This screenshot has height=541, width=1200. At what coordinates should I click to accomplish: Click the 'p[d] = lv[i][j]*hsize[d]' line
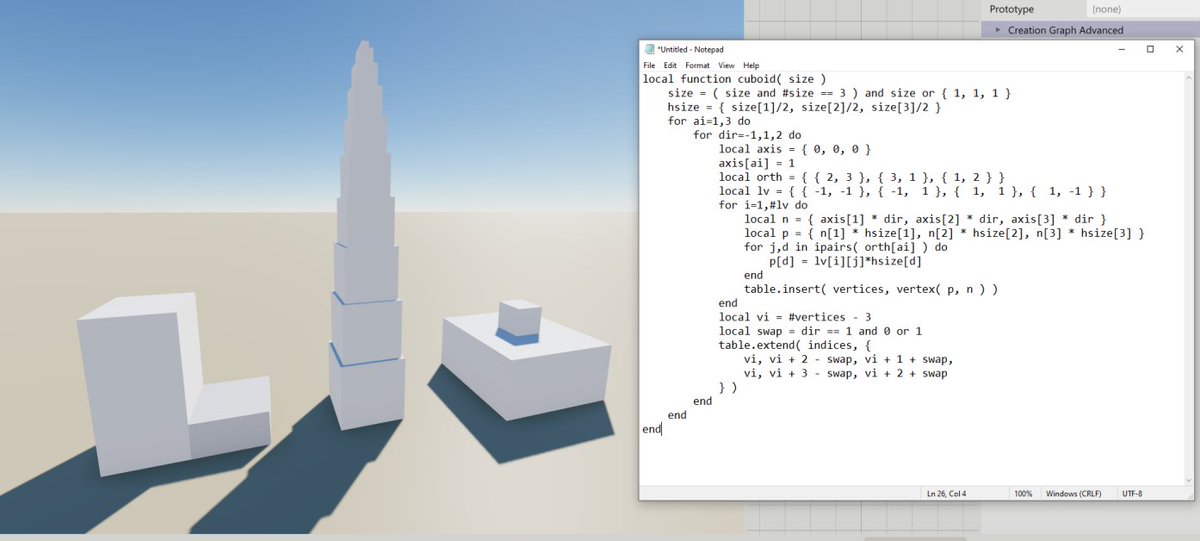point(846,261)
